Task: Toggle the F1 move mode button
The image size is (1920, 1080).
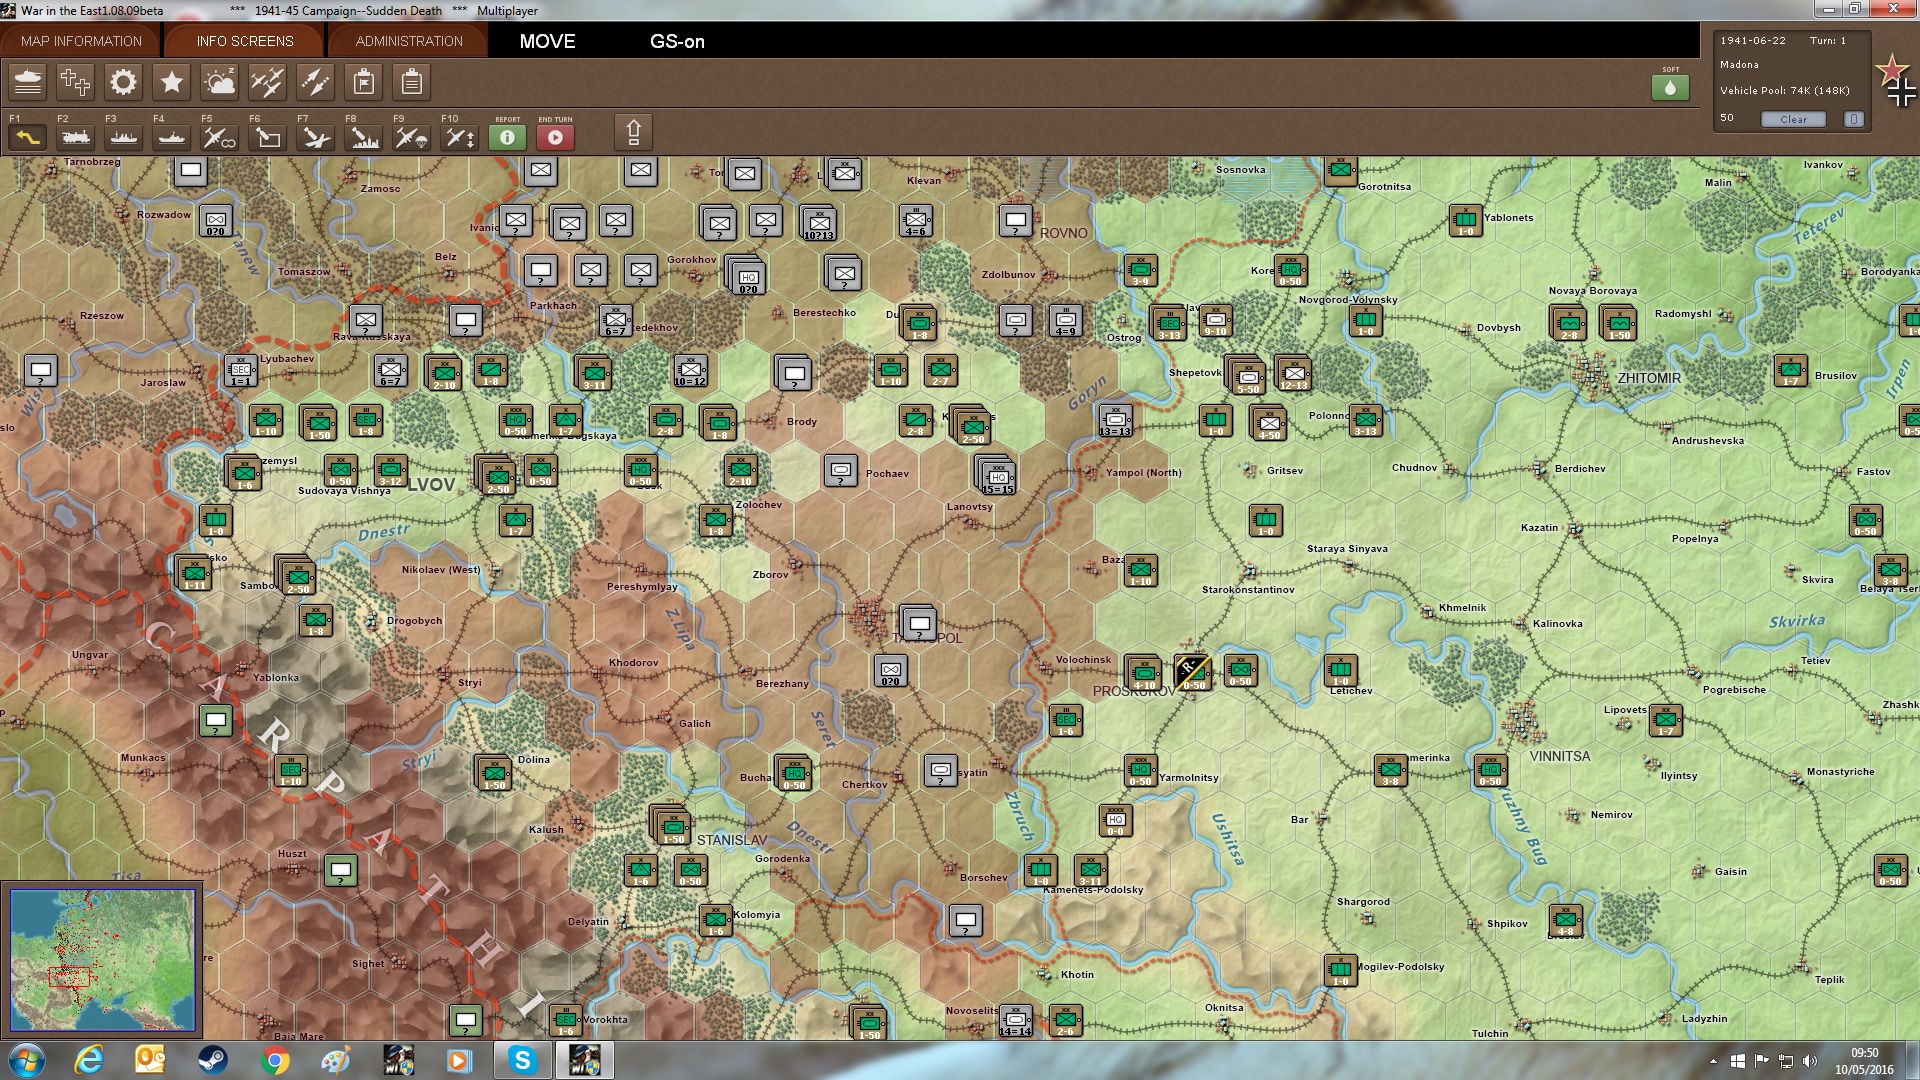Action: [x=27, y=138]
